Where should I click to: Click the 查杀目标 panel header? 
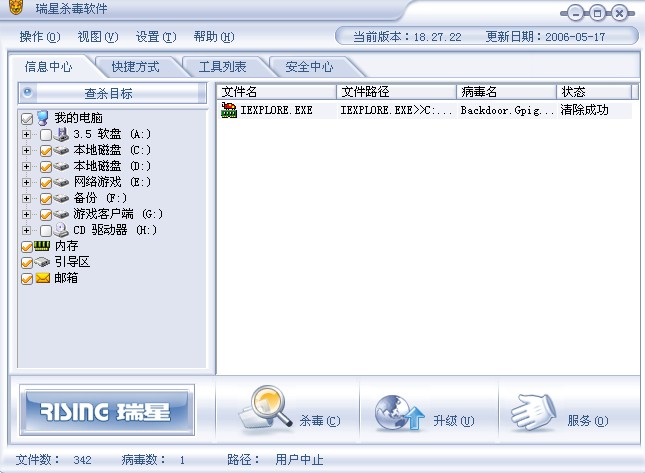pyautogui.click(x=112, y=93)
